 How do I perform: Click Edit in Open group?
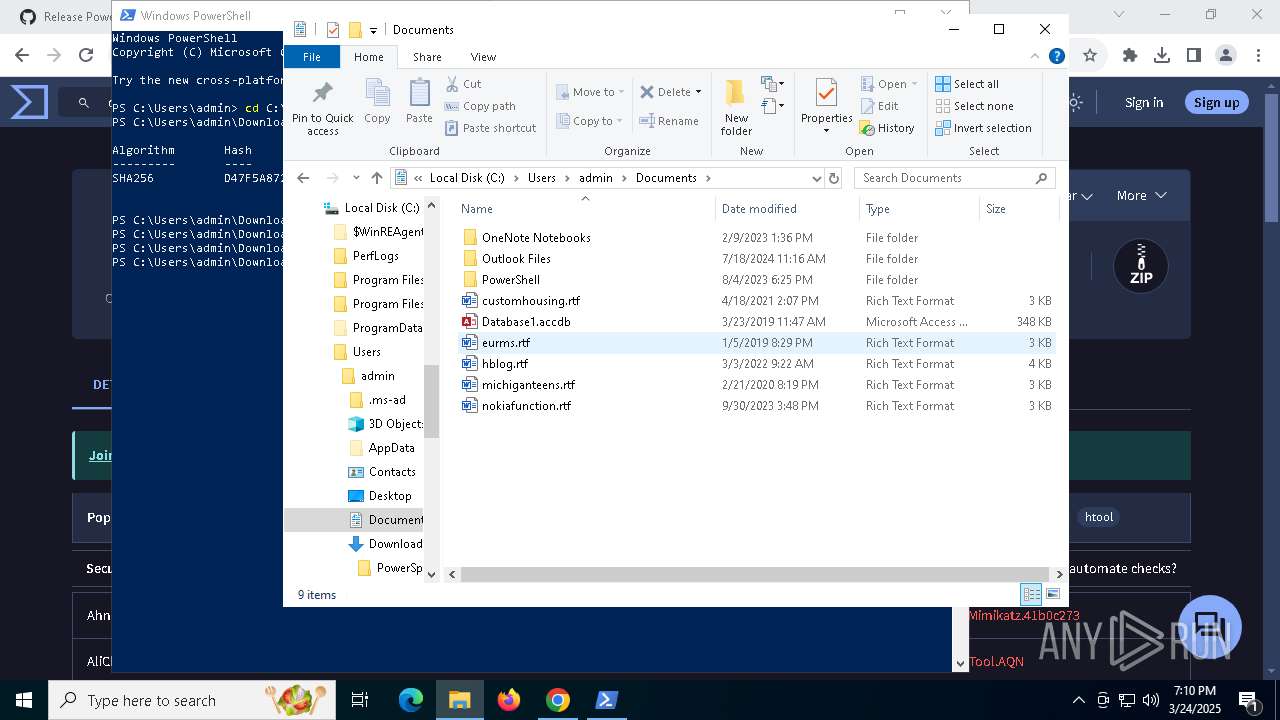coord(879,106)
